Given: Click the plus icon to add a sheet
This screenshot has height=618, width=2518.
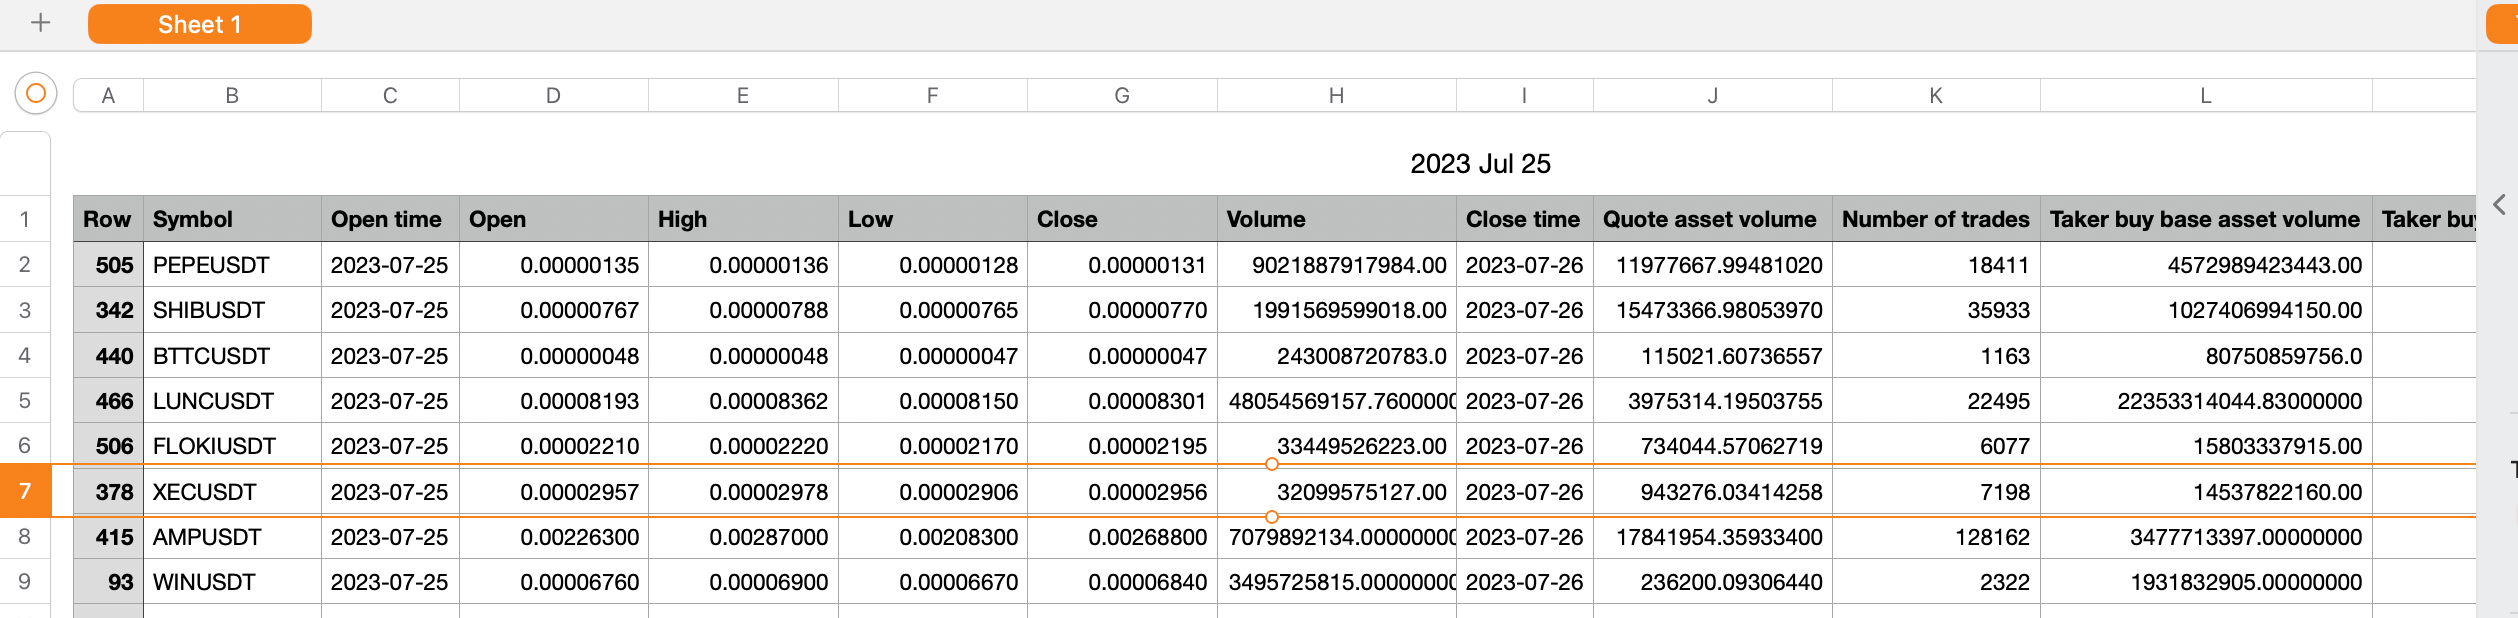Looking at the screenshot, I should click(x=40, y=23).
